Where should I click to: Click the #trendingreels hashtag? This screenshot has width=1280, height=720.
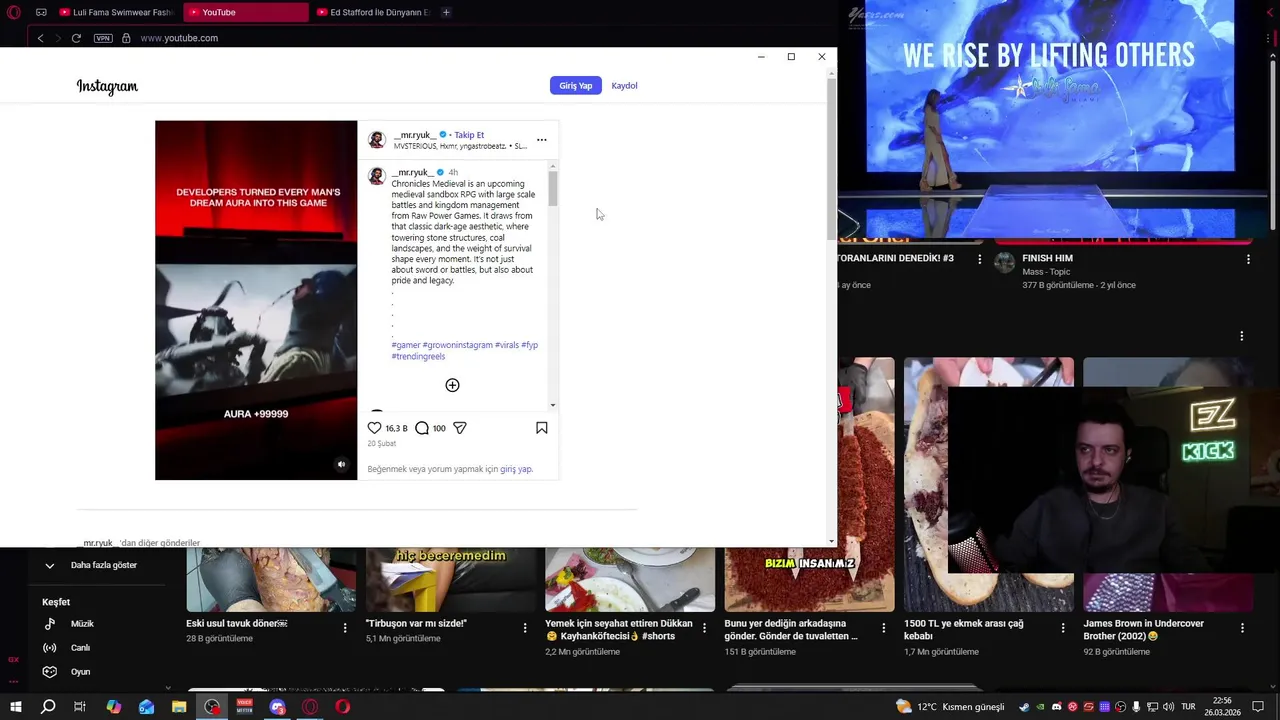(418, 356)
